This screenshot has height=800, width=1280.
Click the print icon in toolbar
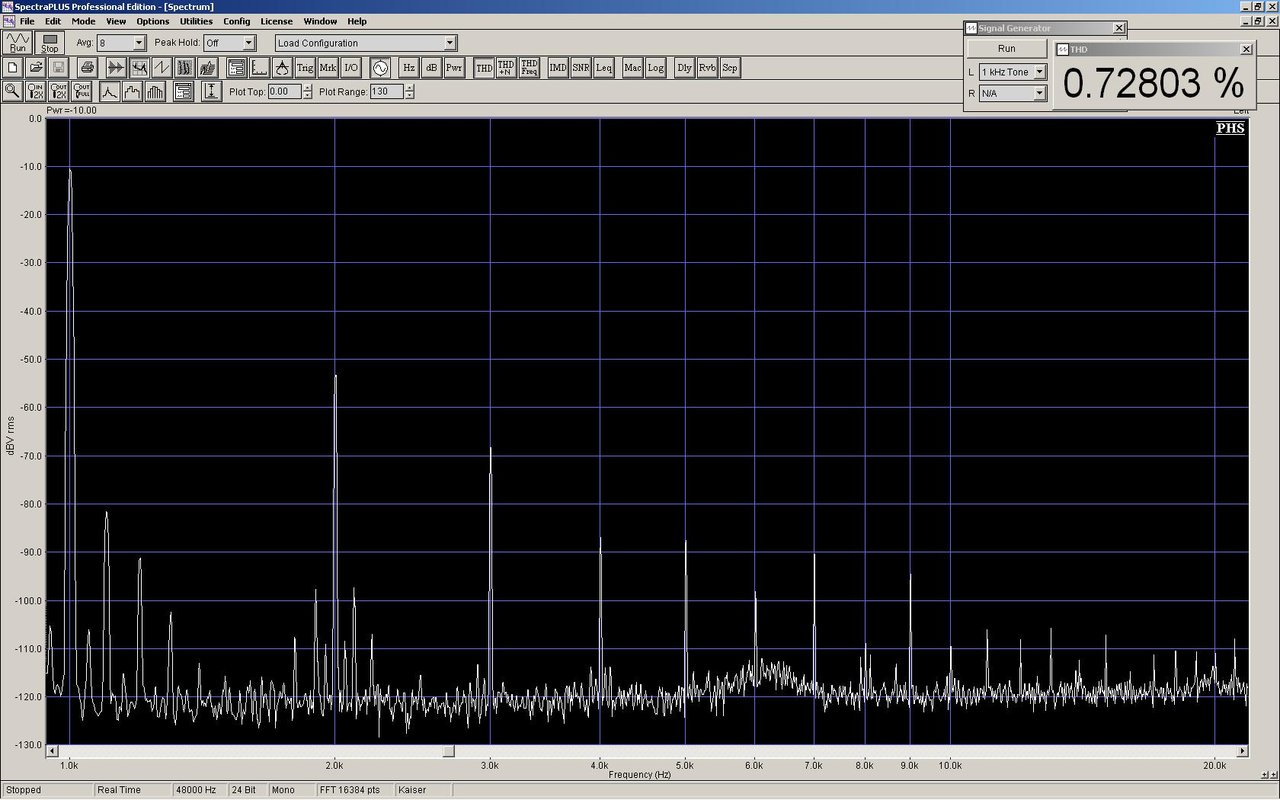point(87,68)
